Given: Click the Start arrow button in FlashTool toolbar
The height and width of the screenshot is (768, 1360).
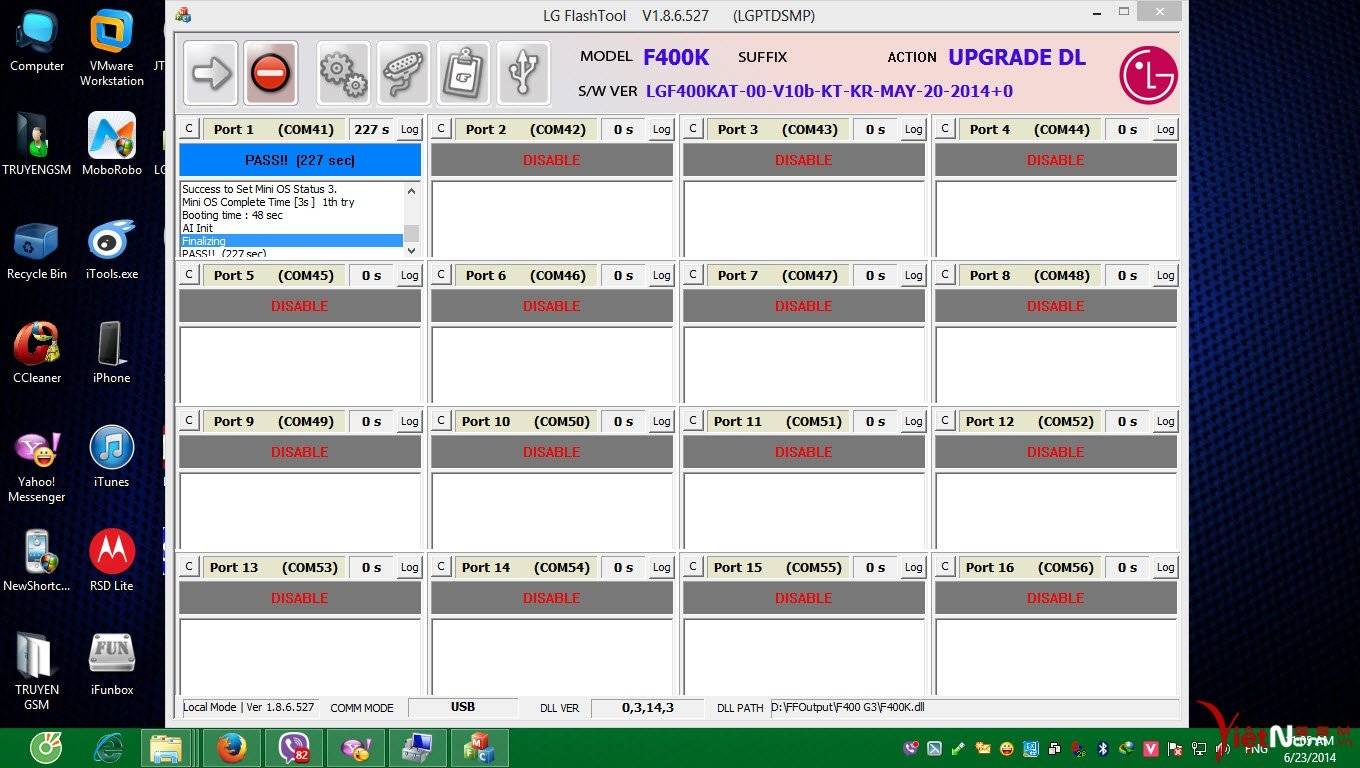Looking at the screenshot, I should (x=211, y=73).
